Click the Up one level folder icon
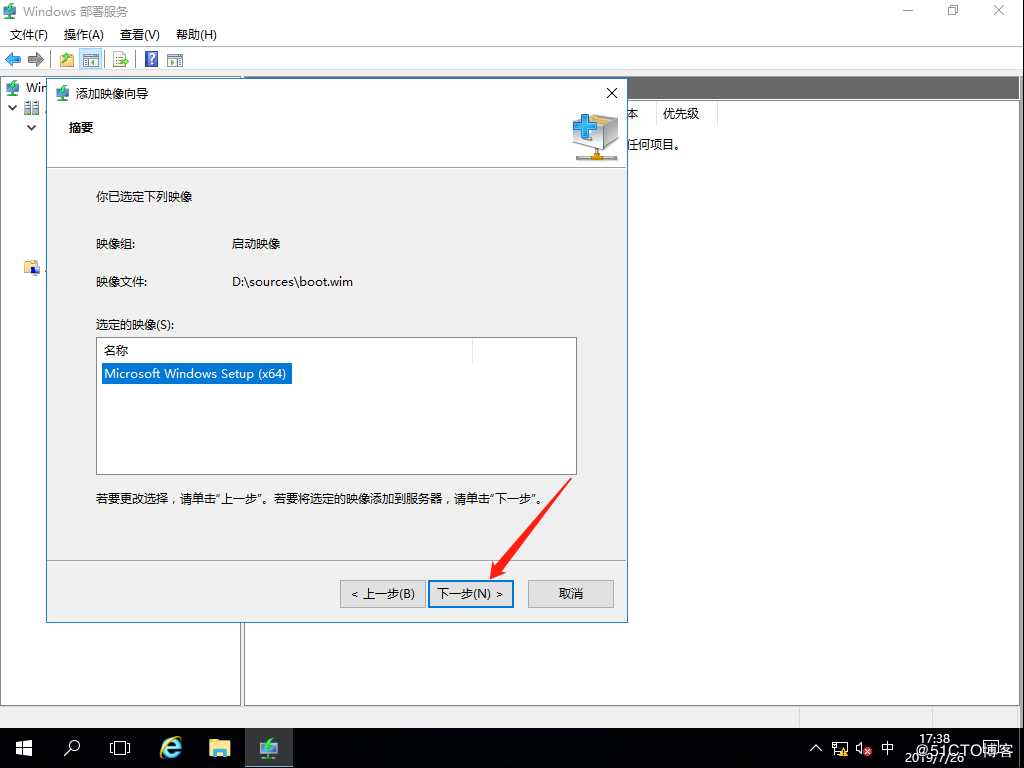This screenshot has height=768, width=1024. (x=67, y=59)
